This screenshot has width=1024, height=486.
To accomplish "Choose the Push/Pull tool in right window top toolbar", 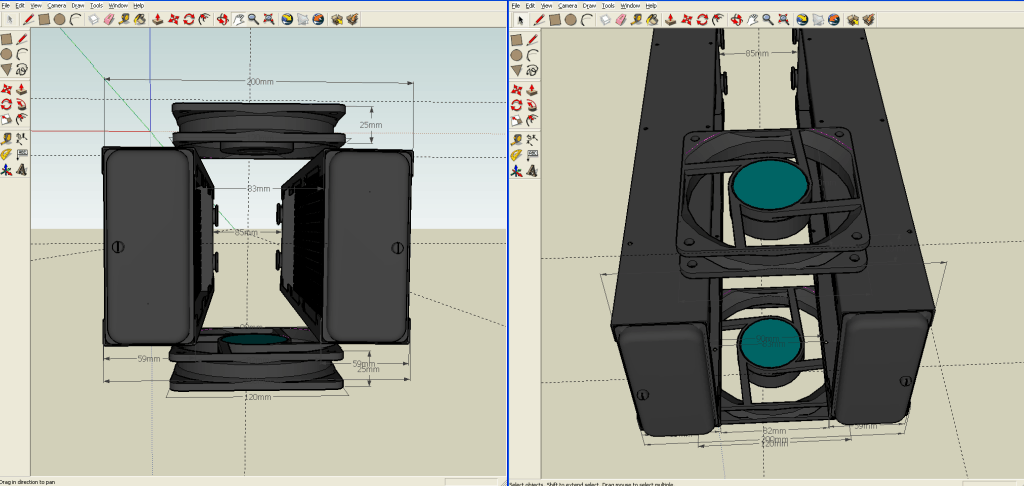I will (x=670, y=19).
